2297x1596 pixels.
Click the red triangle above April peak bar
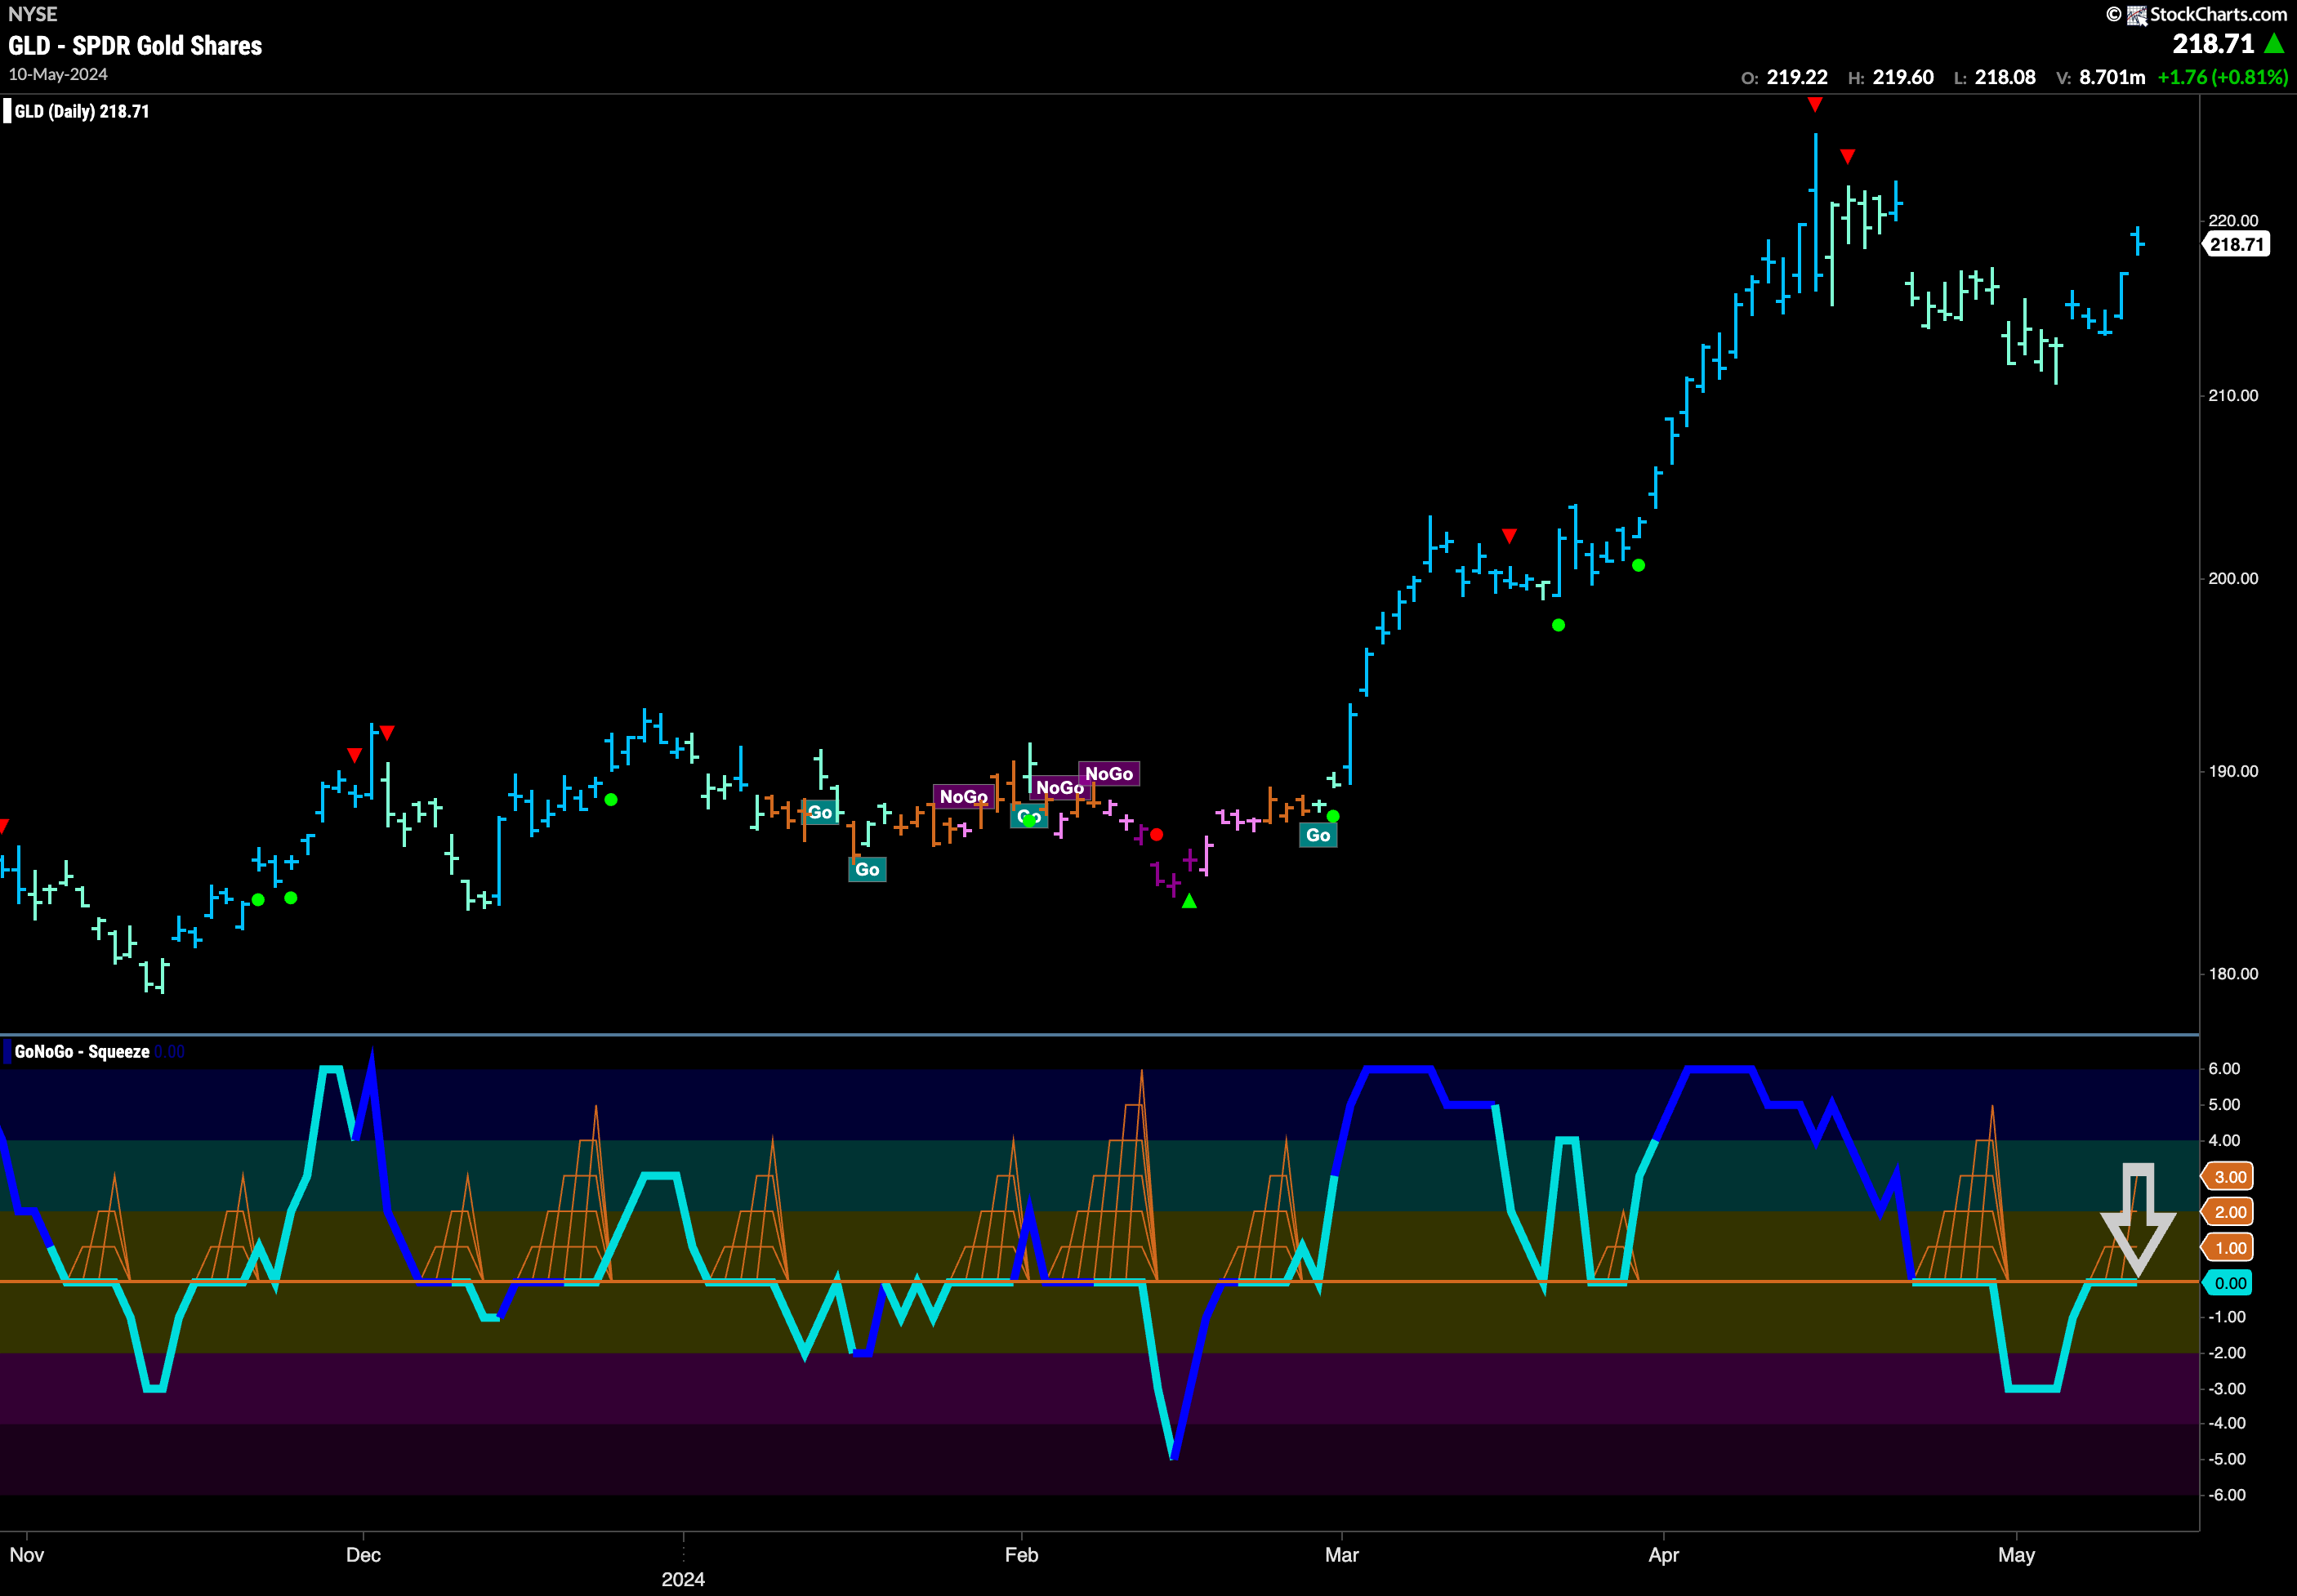(1815, 104)
